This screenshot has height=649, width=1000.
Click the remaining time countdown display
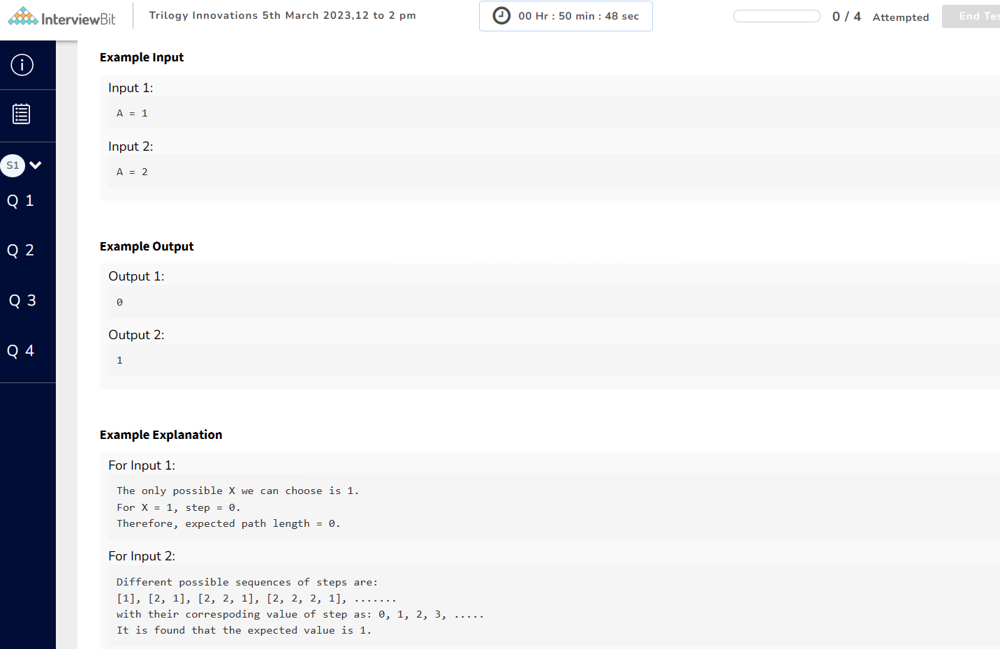point(578,17)
